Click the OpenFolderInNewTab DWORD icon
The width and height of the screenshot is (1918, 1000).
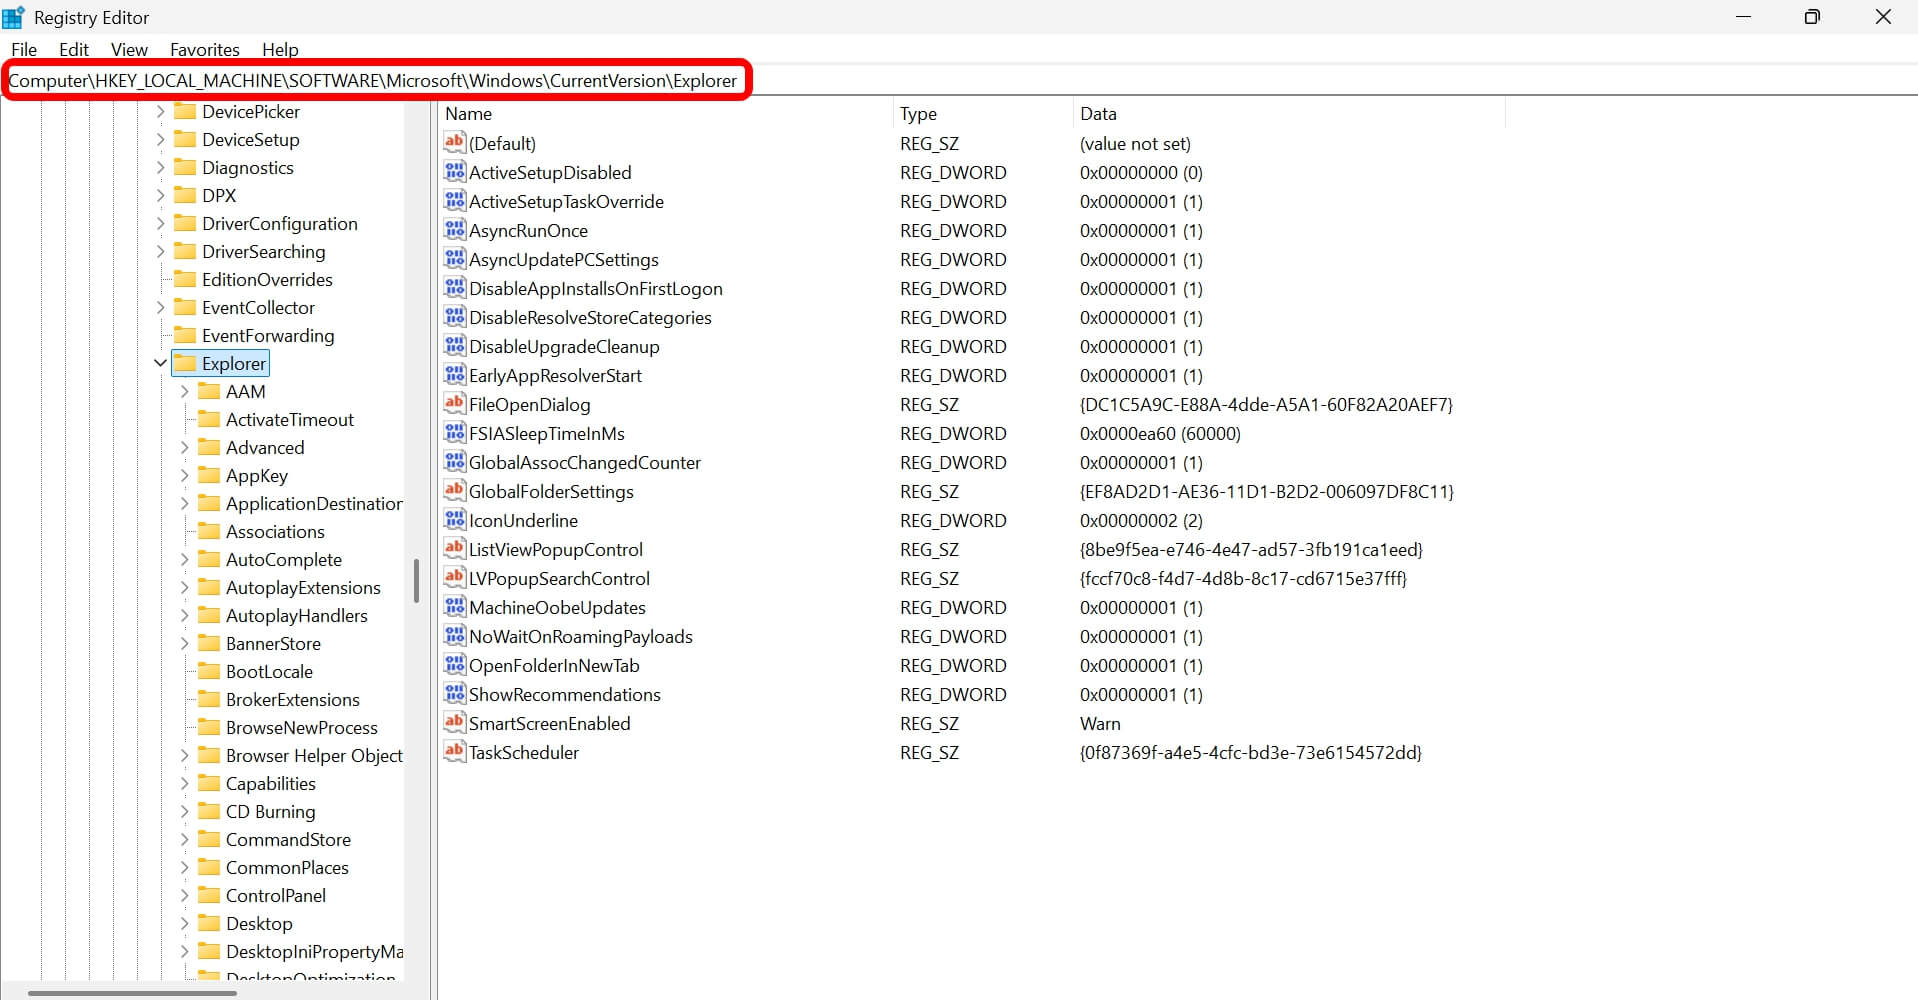pos(455,664)
